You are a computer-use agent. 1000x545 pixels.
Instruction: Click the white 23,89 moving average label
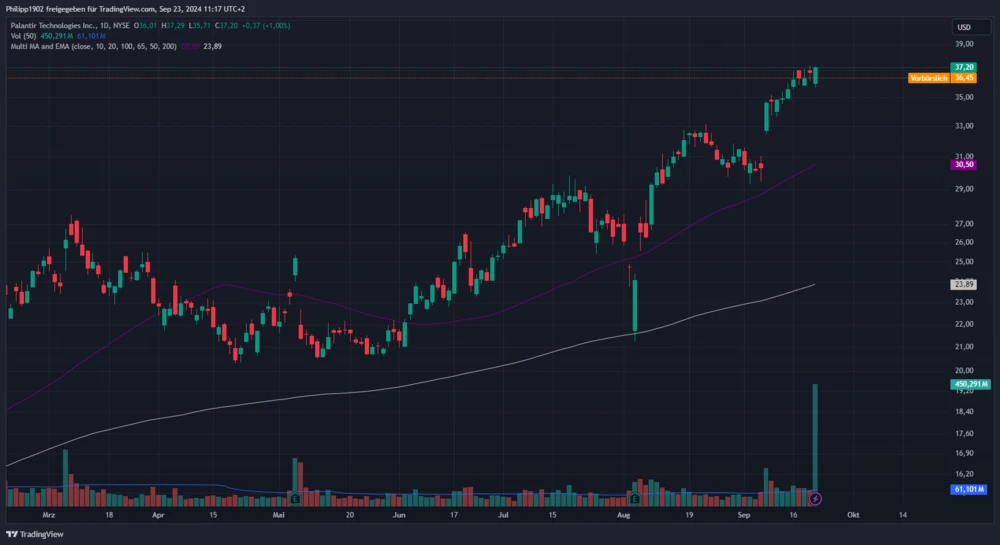[964, 284]
